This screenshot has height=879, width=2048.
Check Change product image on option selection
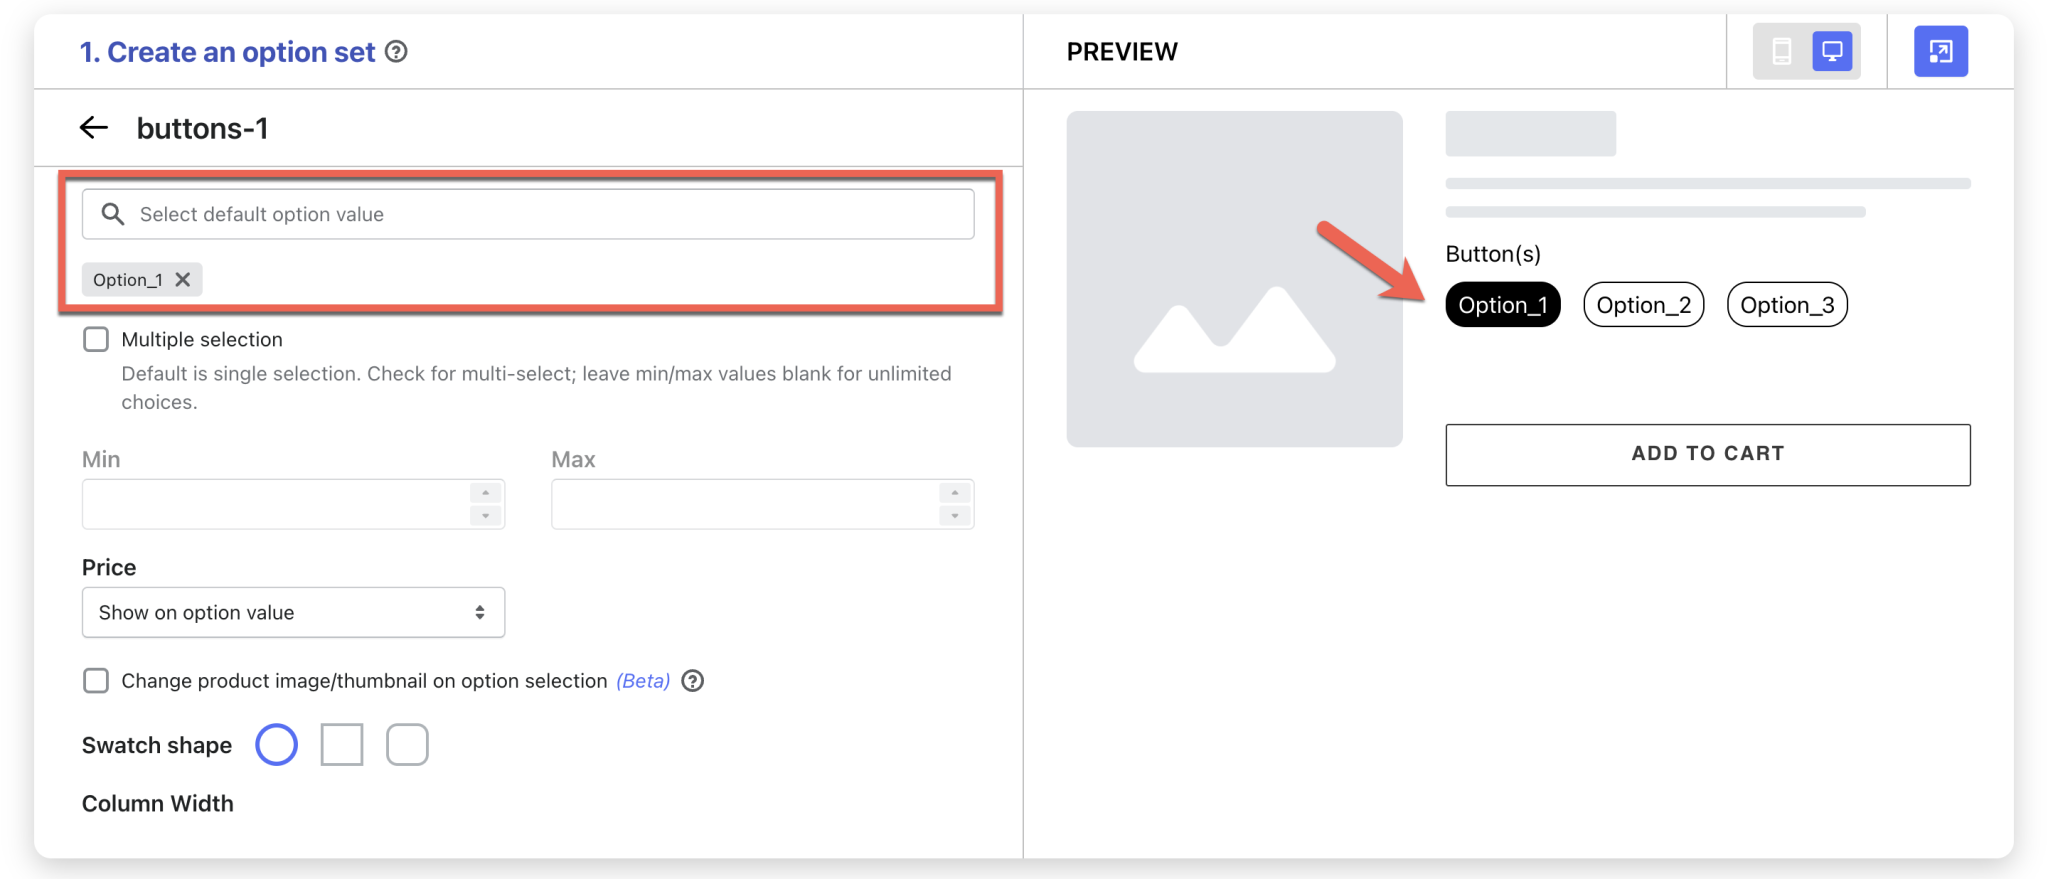click(x=96, y=681)
